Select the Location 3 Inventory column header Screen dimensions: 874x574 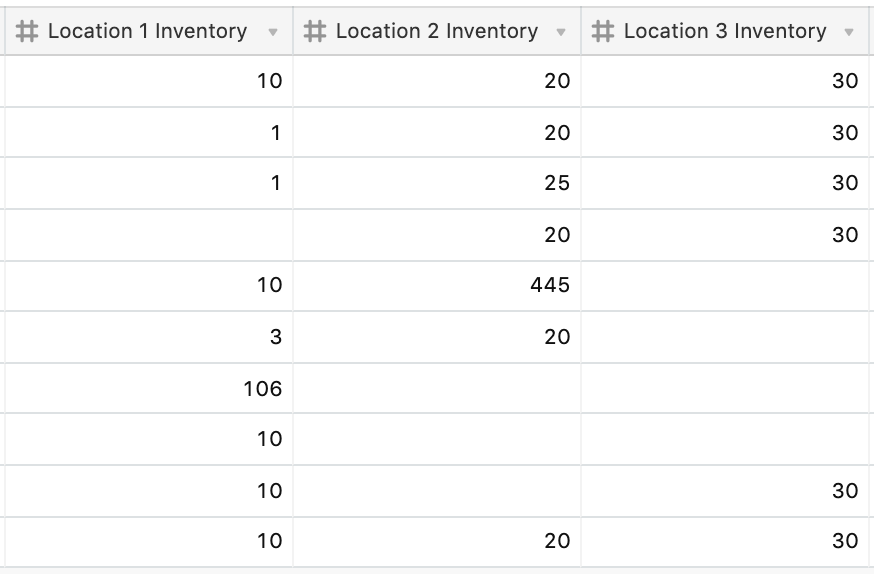coord(724,32)
